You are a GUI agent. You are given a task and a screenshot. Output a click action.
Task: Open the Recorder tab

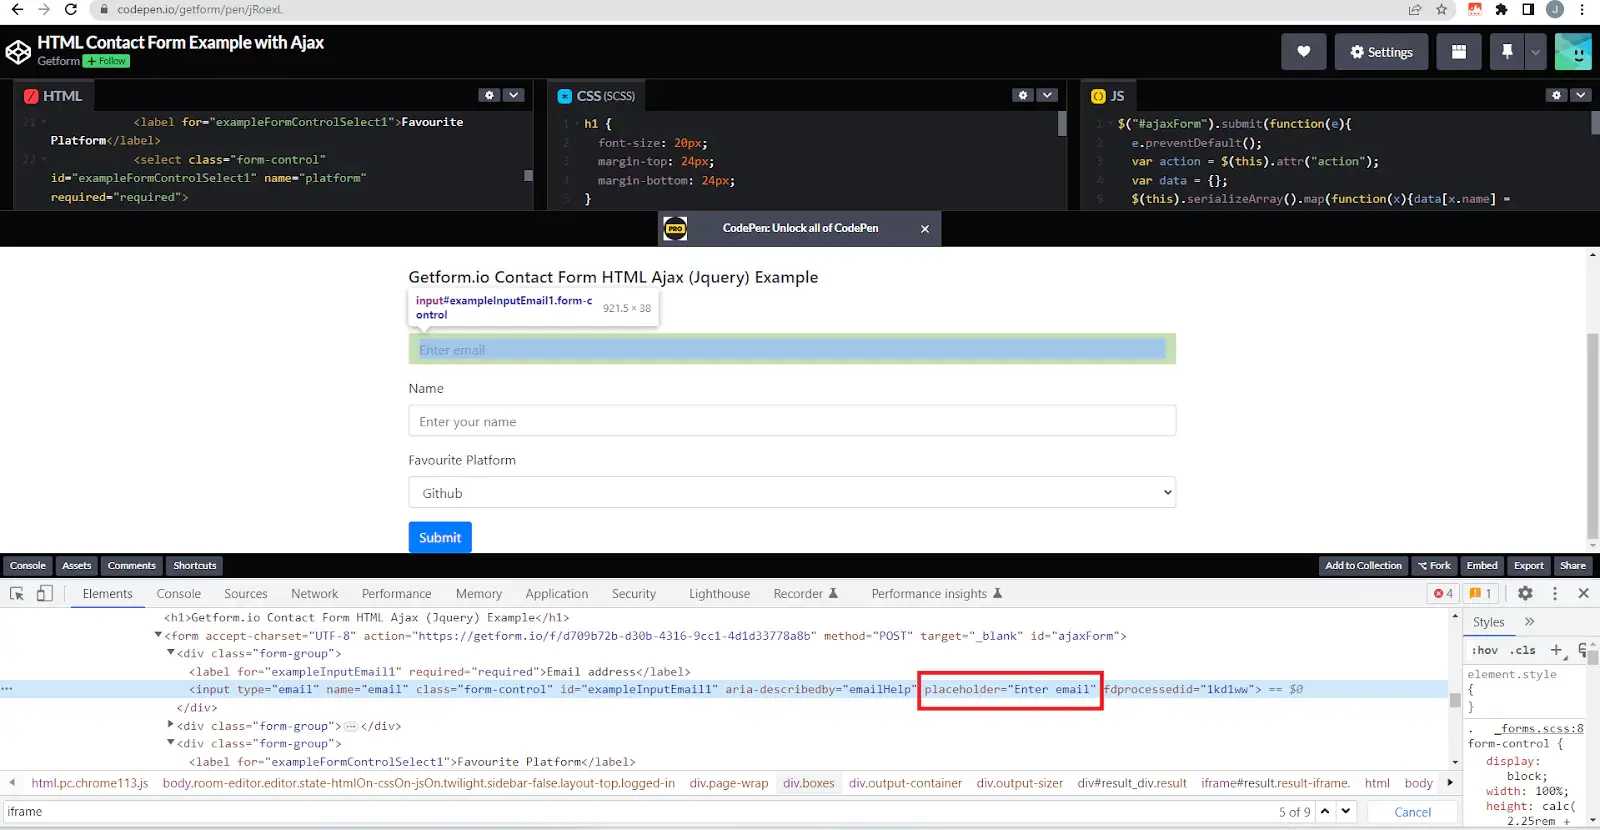click(x=805, y=594)
